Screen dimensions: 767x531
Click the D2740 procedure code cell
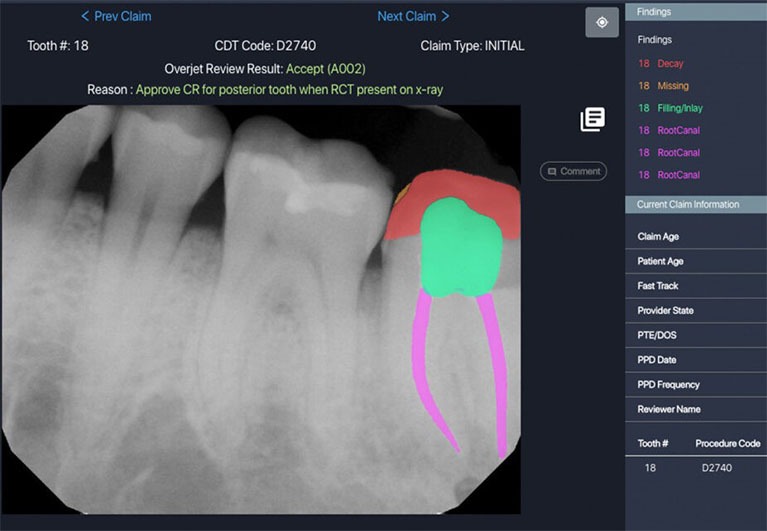coord(717,468)
